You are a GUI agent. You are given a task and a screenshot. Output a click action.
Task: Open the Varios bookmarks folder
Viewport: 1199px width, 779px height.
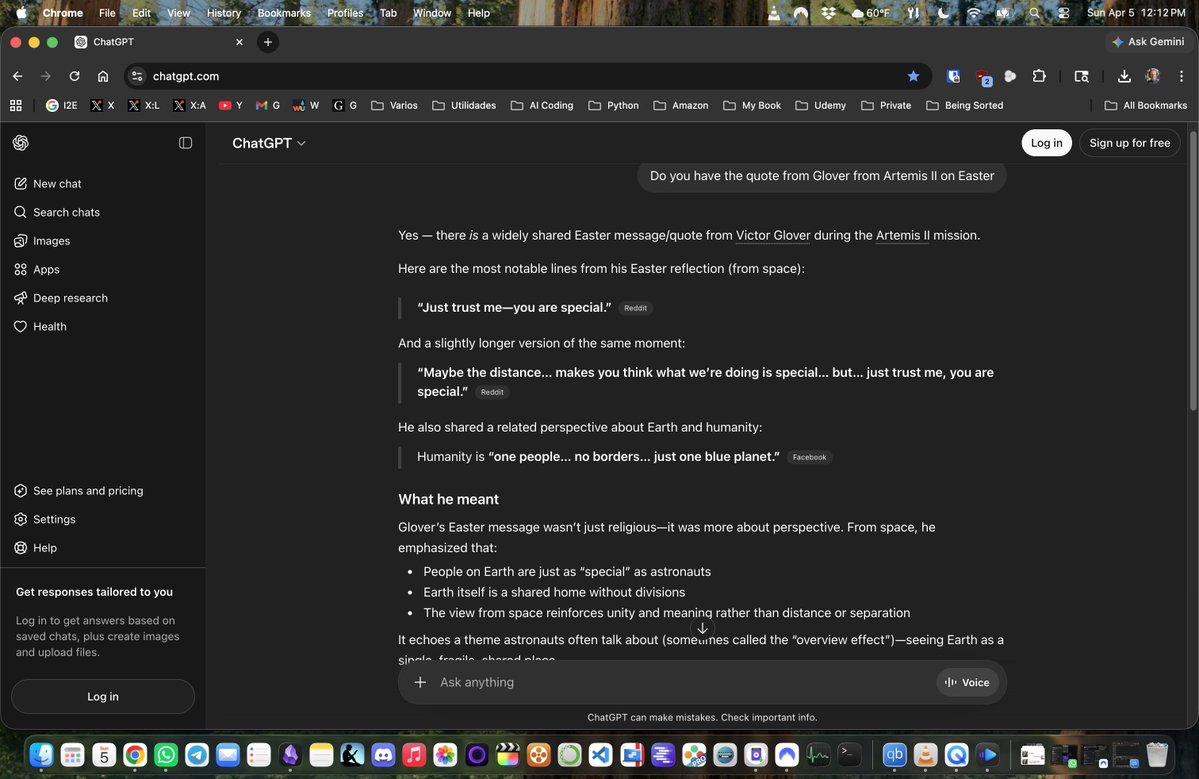[395, 105]
